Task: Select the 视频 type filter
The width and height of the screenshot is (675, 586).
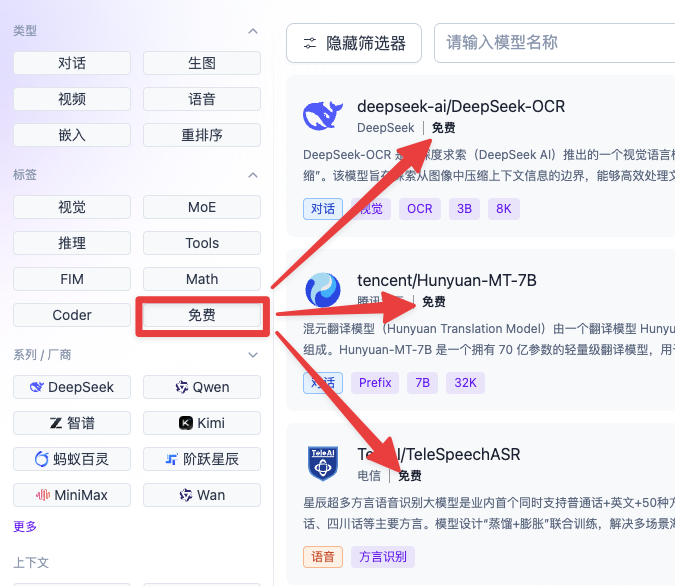Action: pyautogui.click(x=72, y=99)
